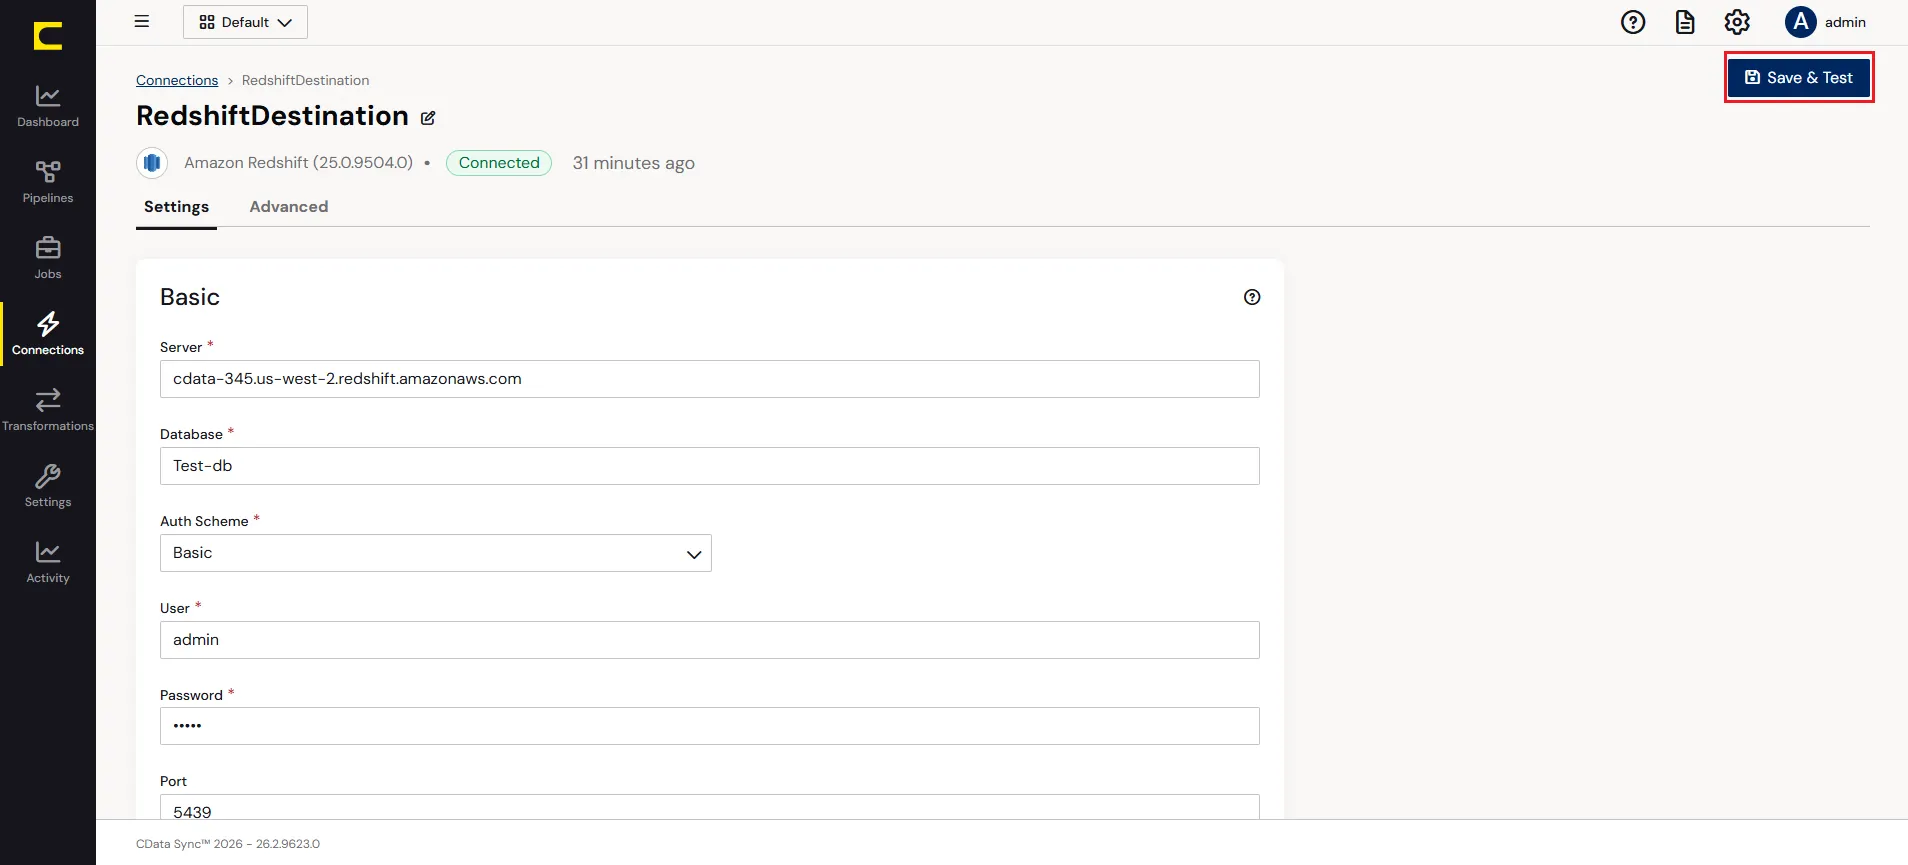Screen dimensions: 1908x865
Task: Follow the Connections breadcrumb link
Action: 177,80
